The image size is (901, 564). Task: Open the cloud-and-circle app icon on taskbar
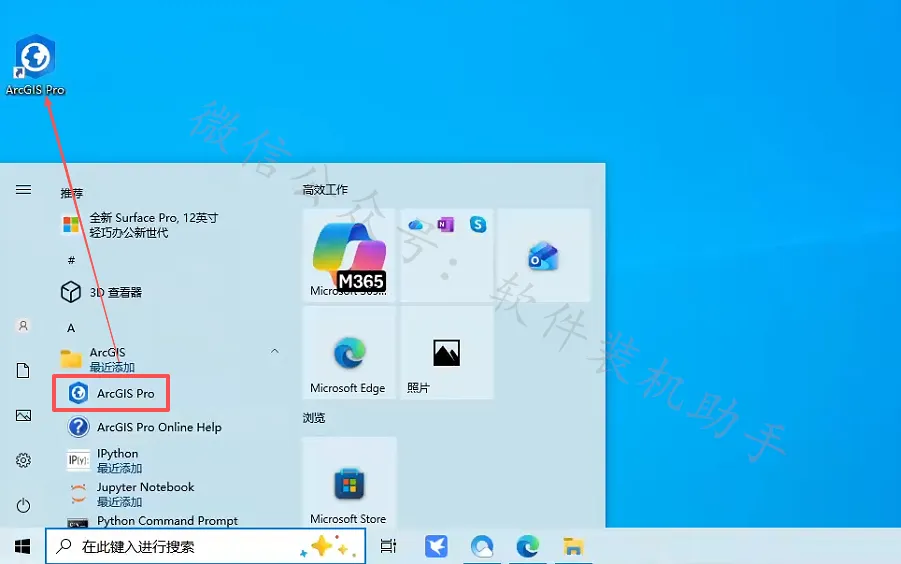pos(482,546)
